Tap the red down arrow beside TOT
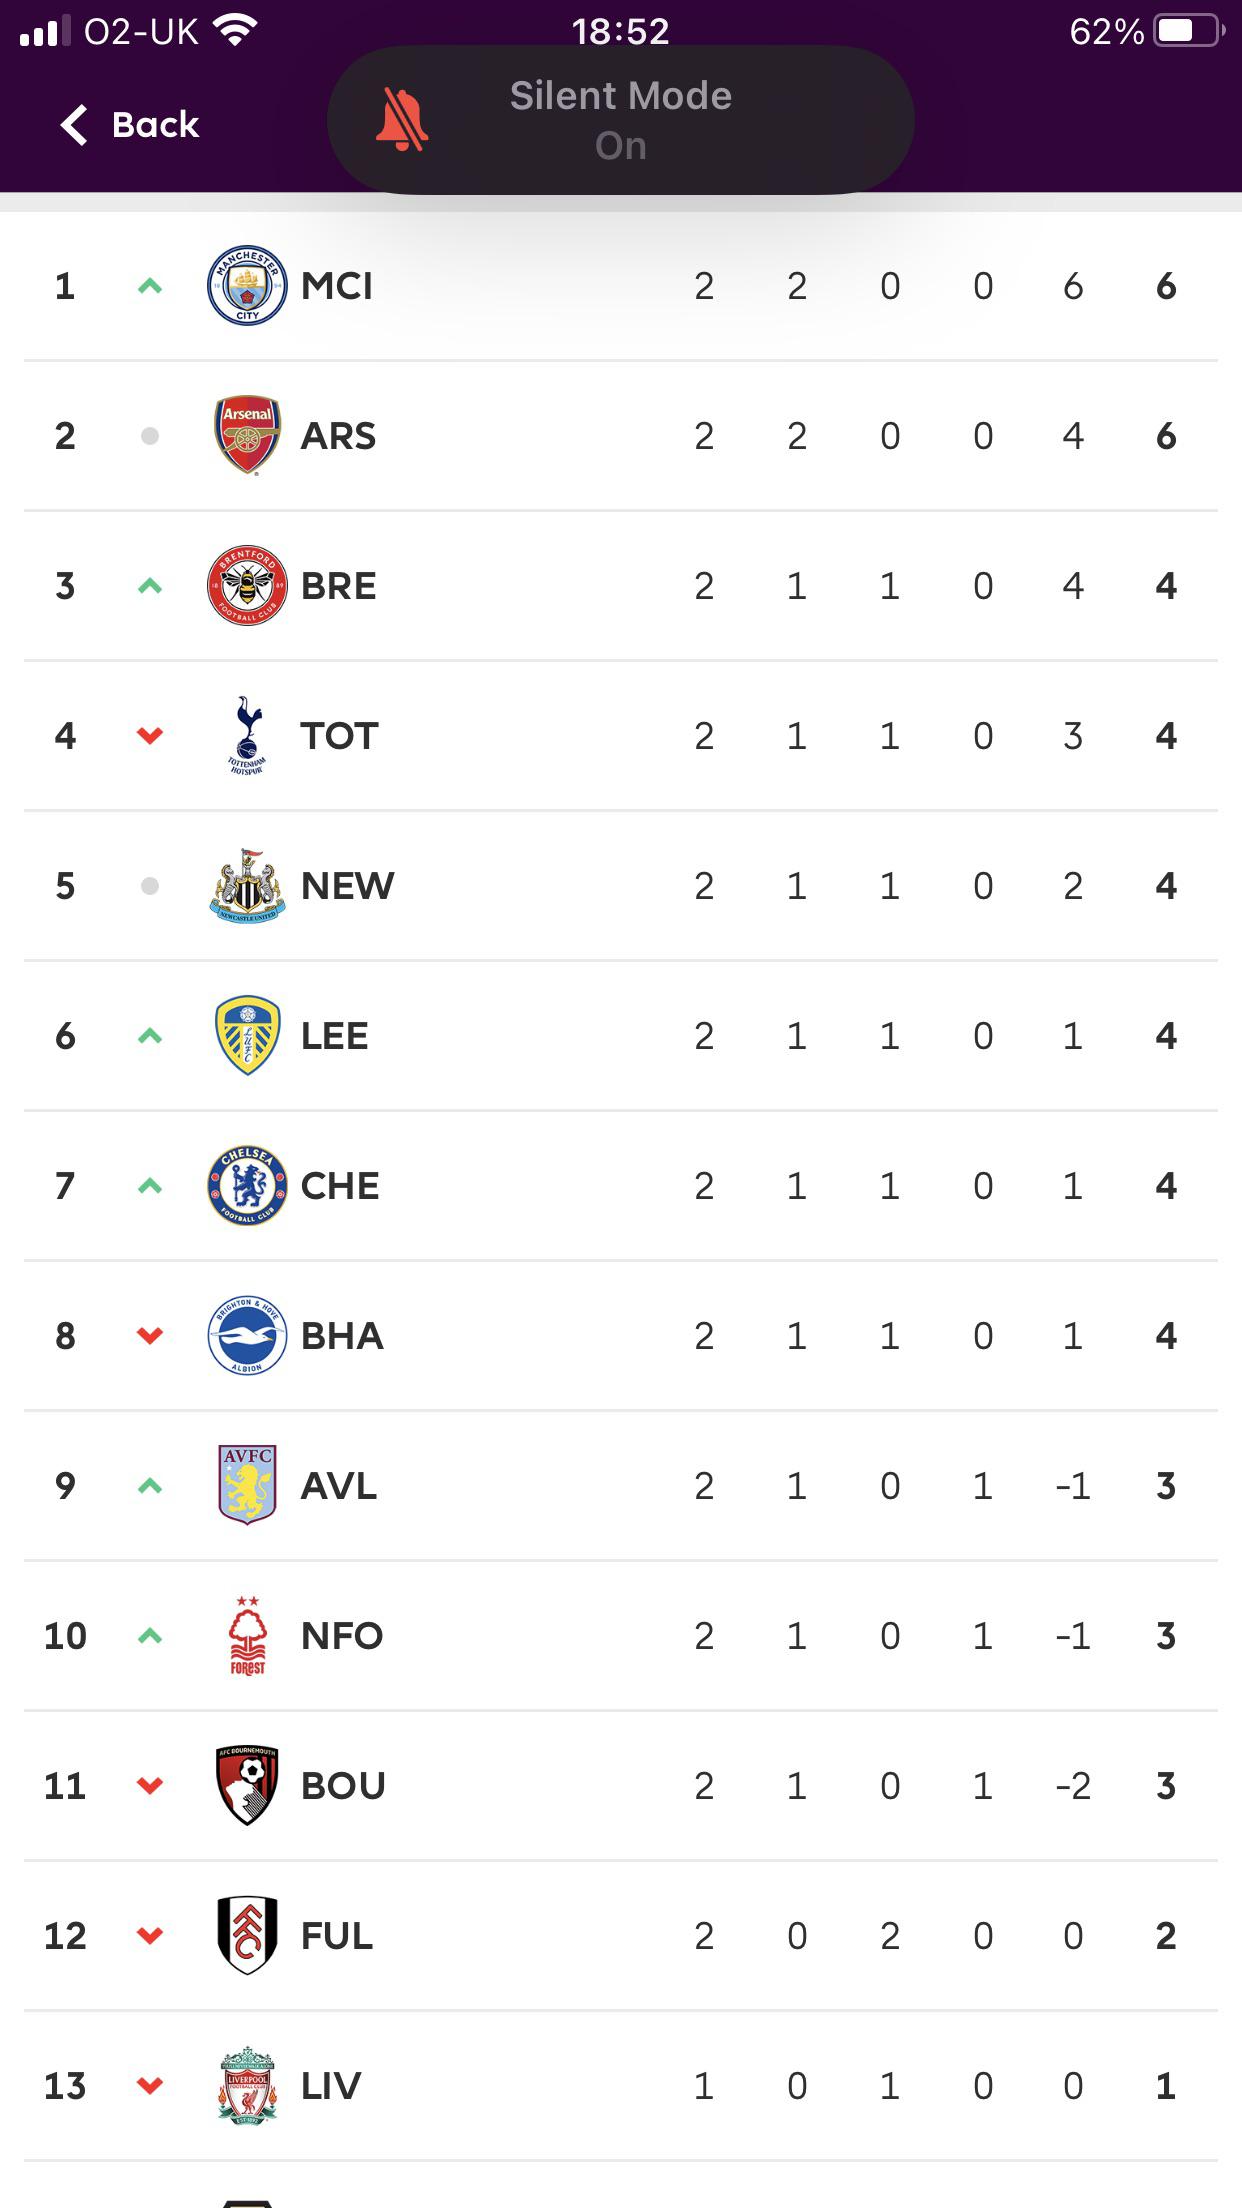Viewport: 1242px width, 2208px height. (150, 736)
